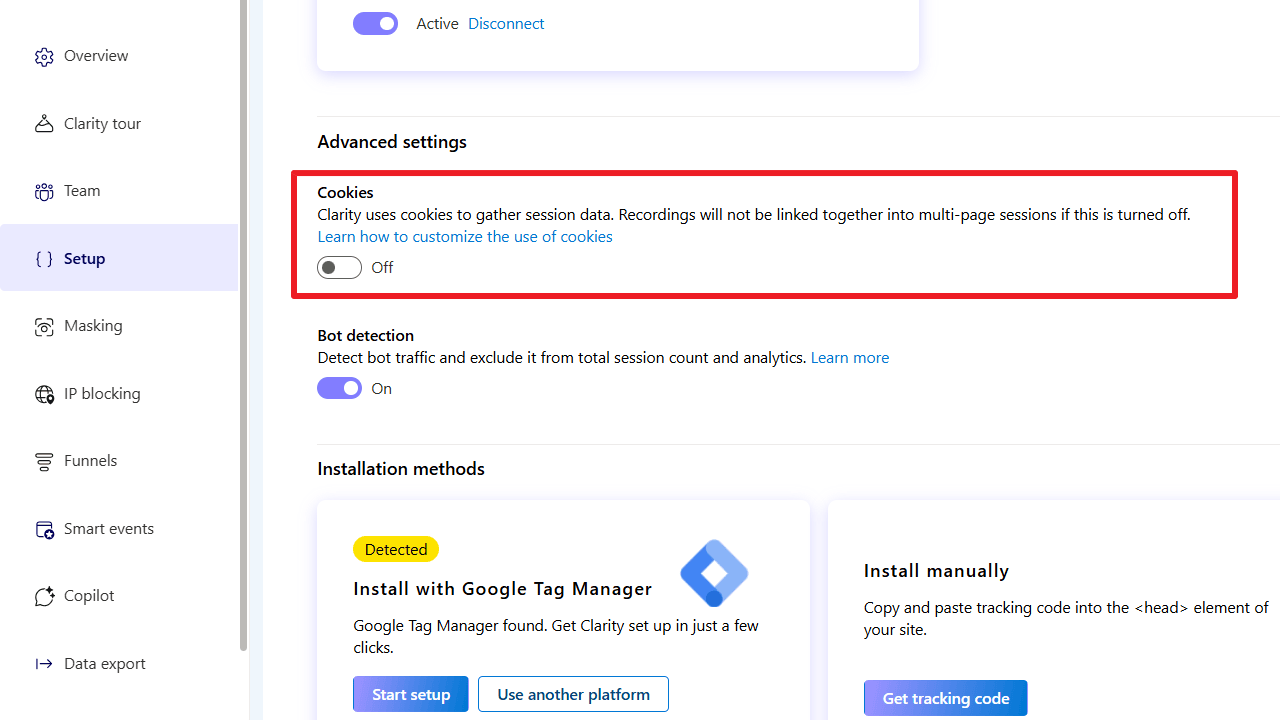Disable the Bot detection toggle
This screenshot has height=720, width=1280.
coord(339,388)
